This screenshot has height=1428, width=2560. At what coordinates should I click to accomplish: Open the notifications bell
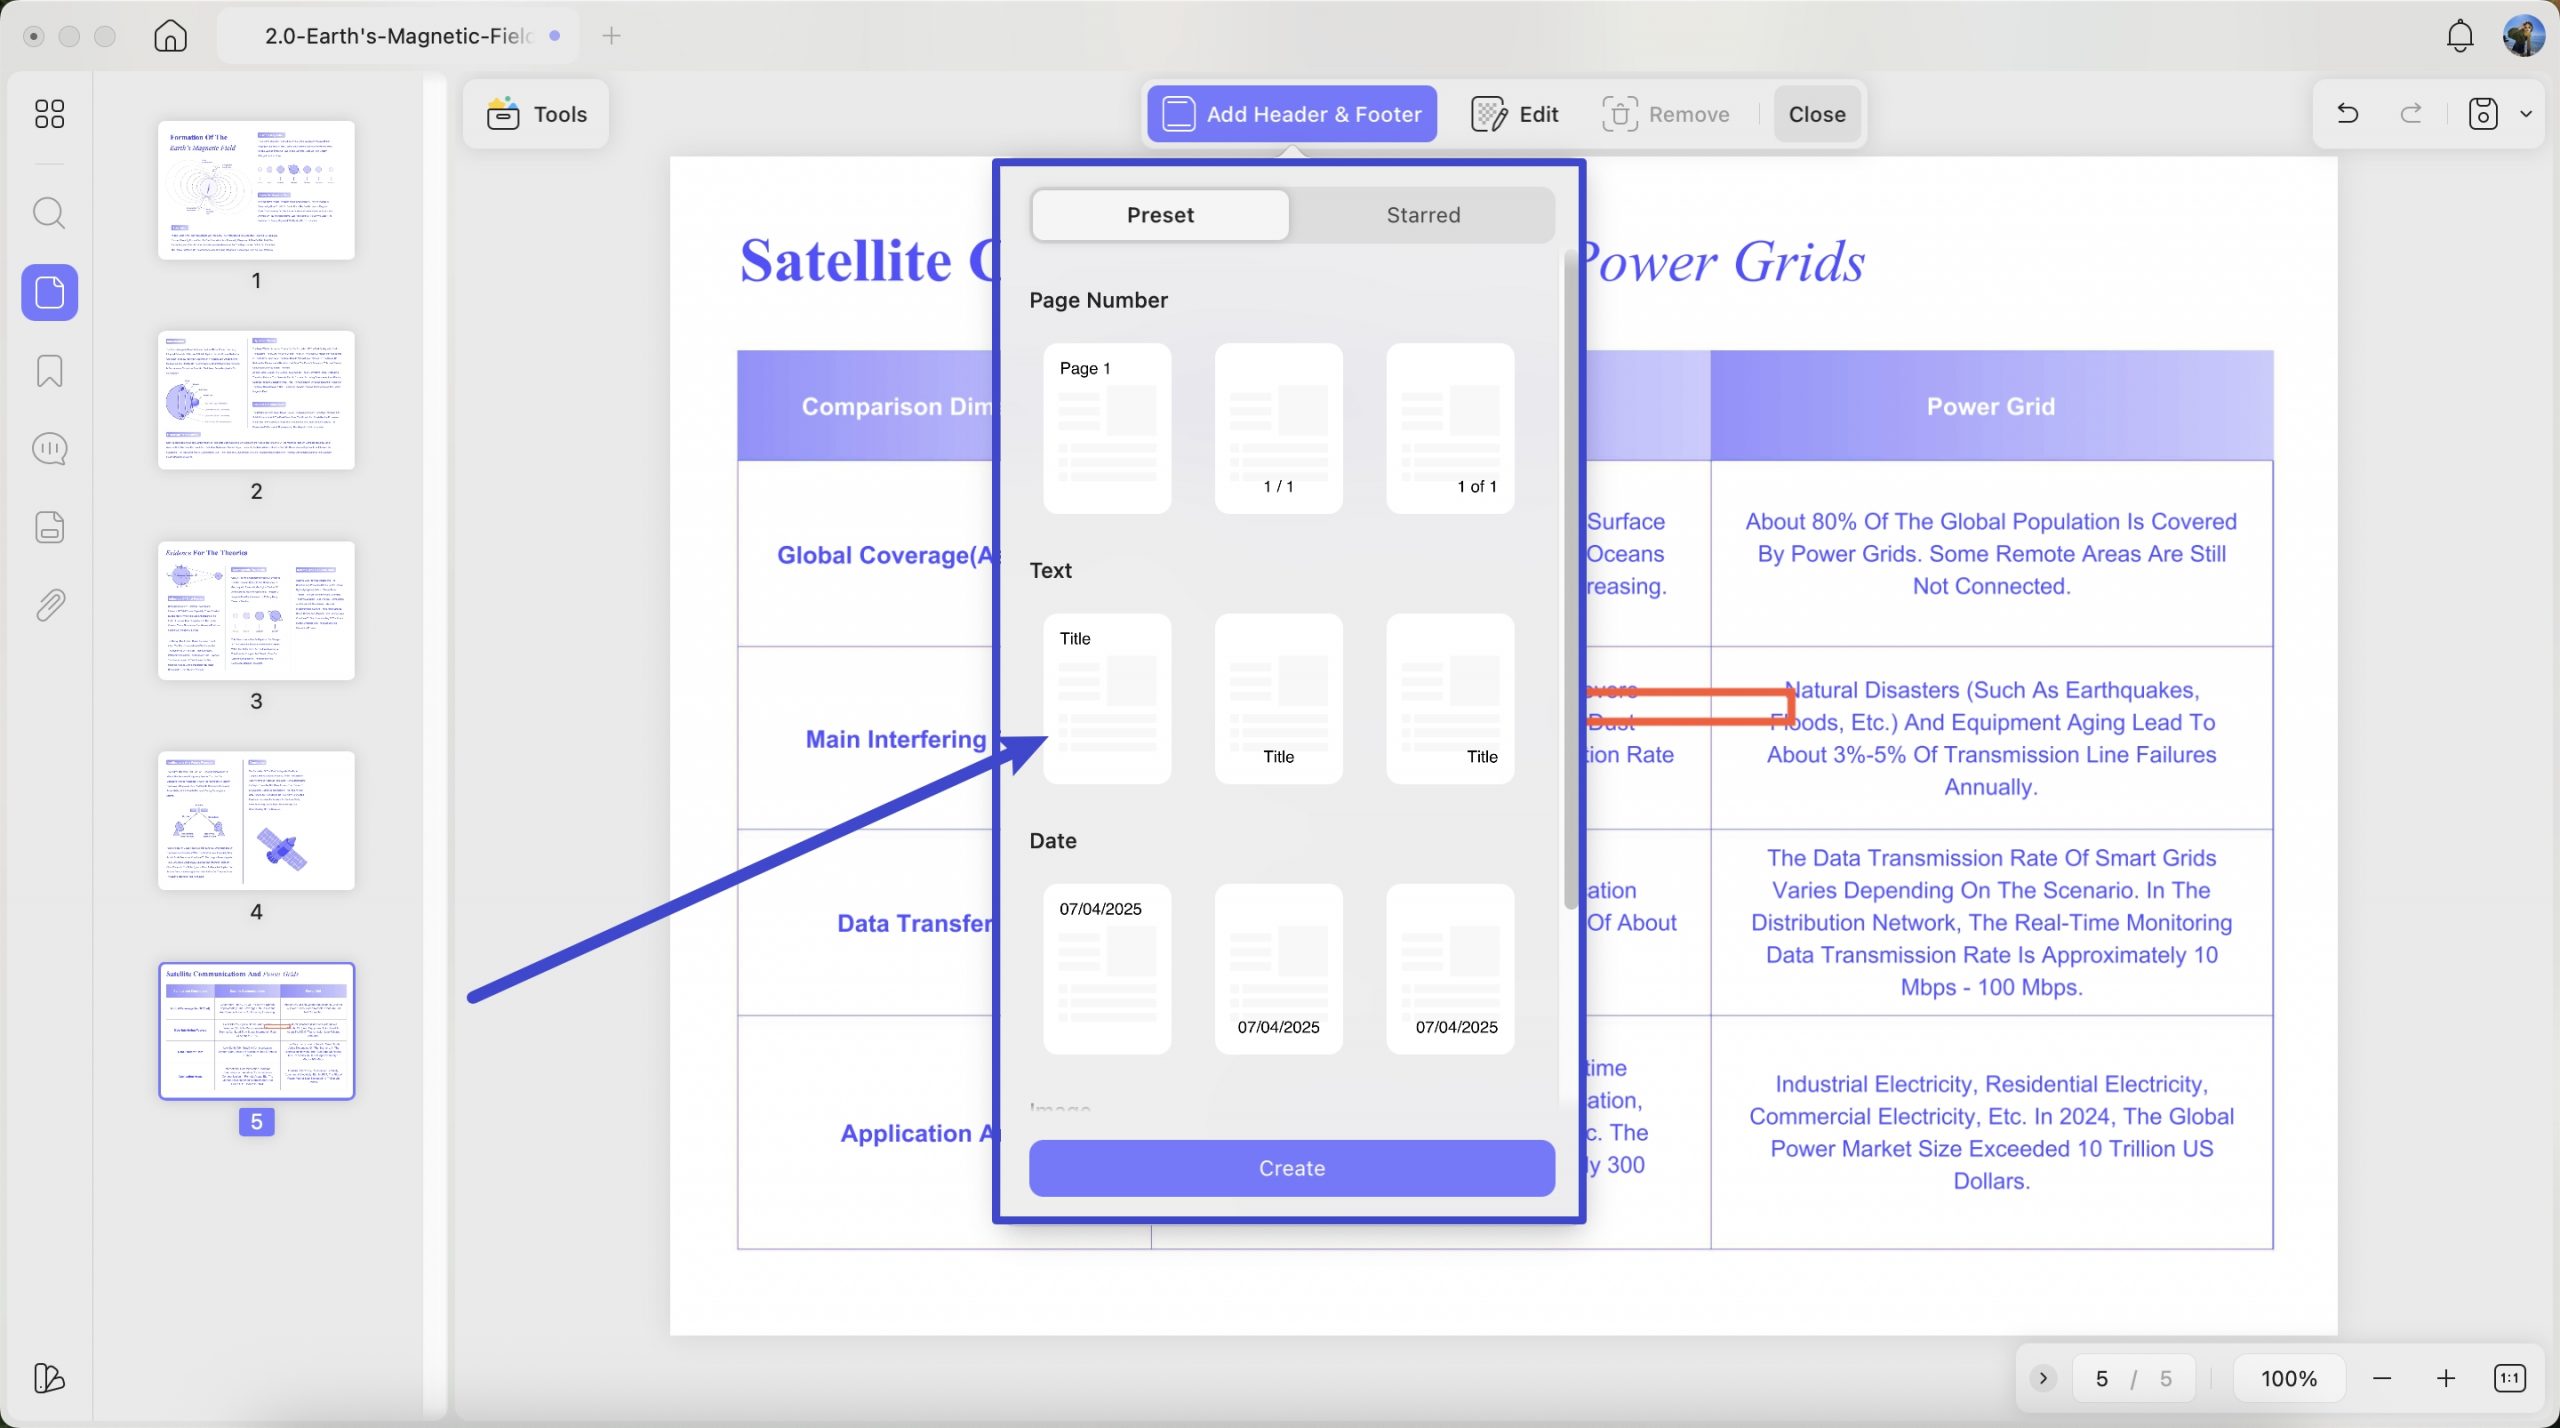(2459, 36)
